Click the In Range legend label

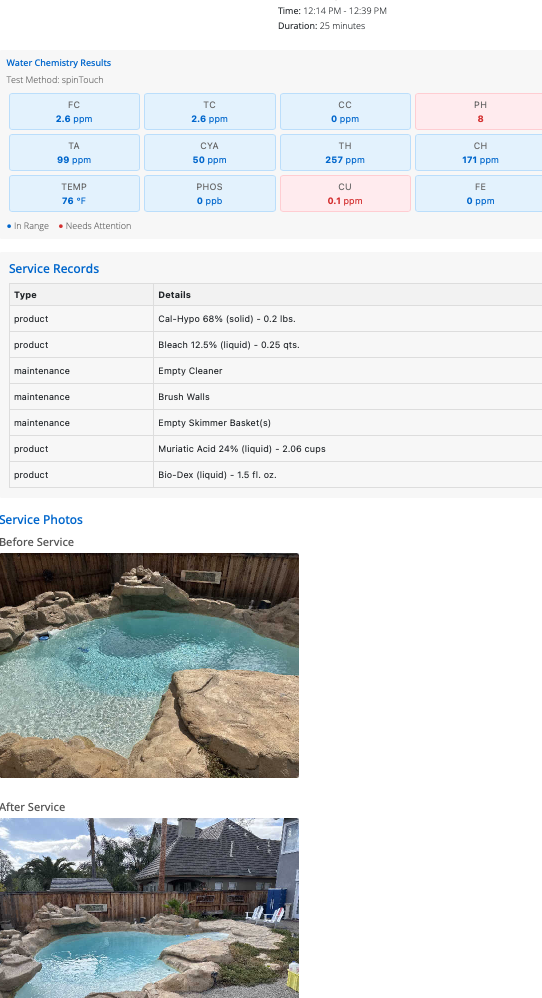click(31, 226)
